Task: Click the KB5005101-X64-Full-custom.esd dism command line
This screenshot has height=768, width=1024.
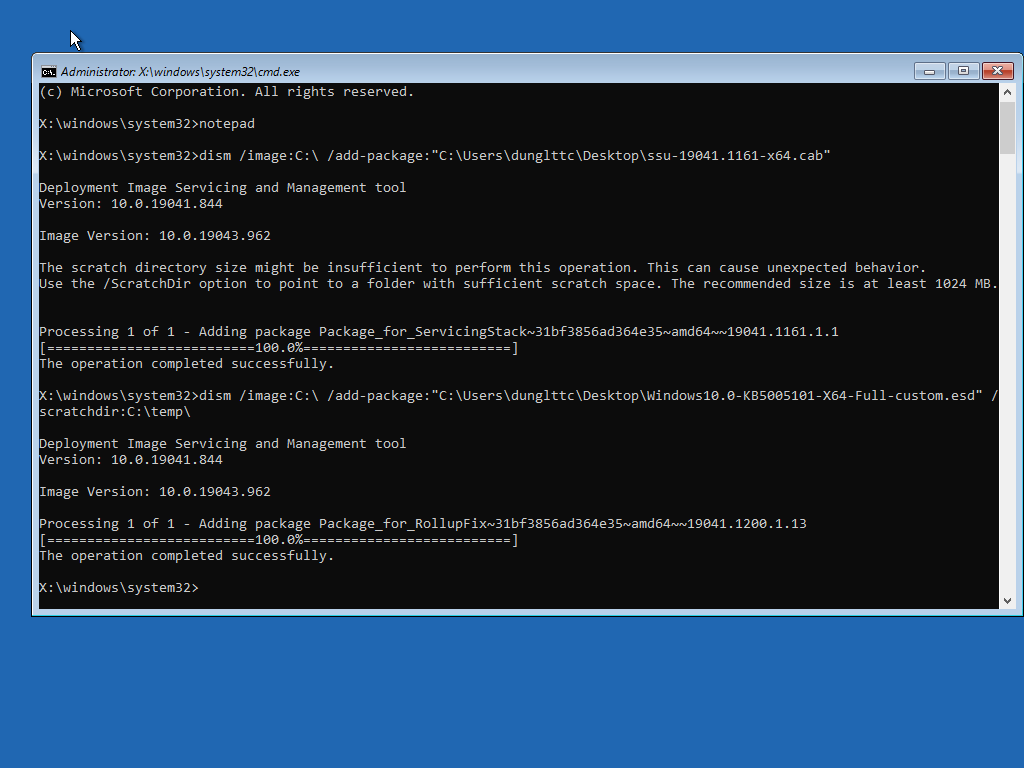Action: click(519, 396)
